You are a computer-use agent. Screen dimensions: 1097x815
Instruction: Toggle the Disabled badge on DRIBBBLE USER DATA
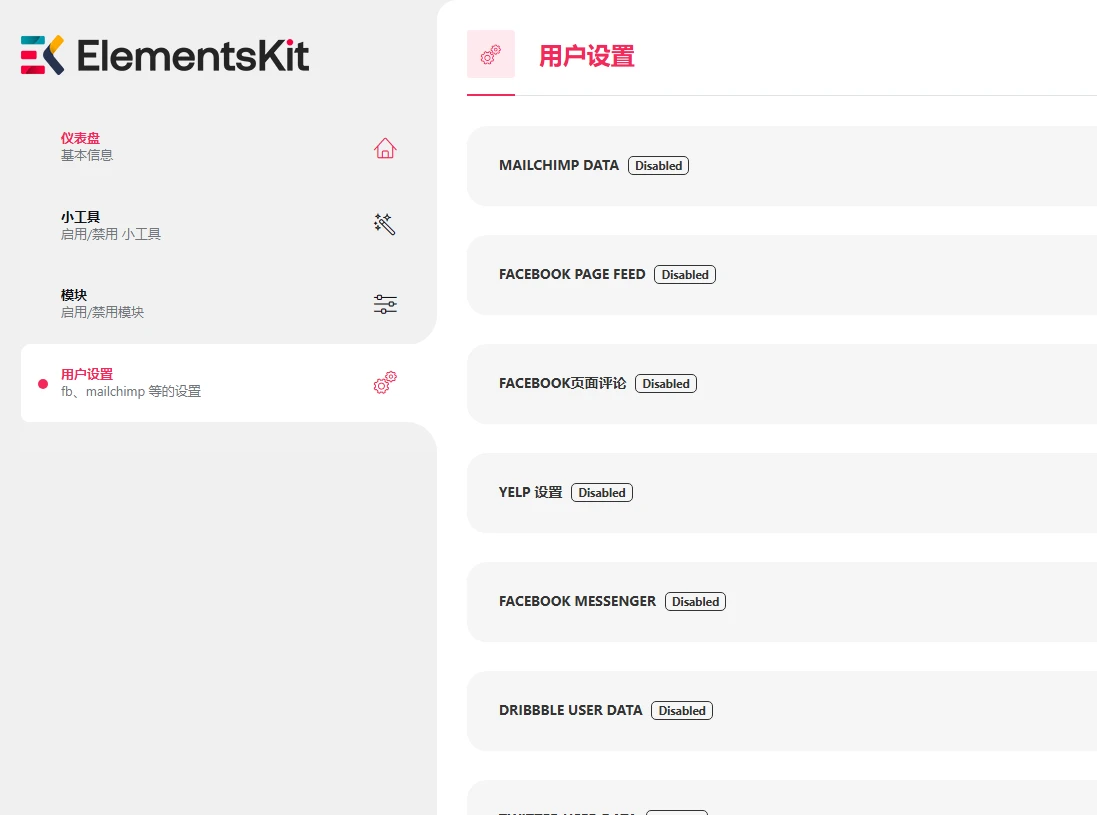[682, 710]
